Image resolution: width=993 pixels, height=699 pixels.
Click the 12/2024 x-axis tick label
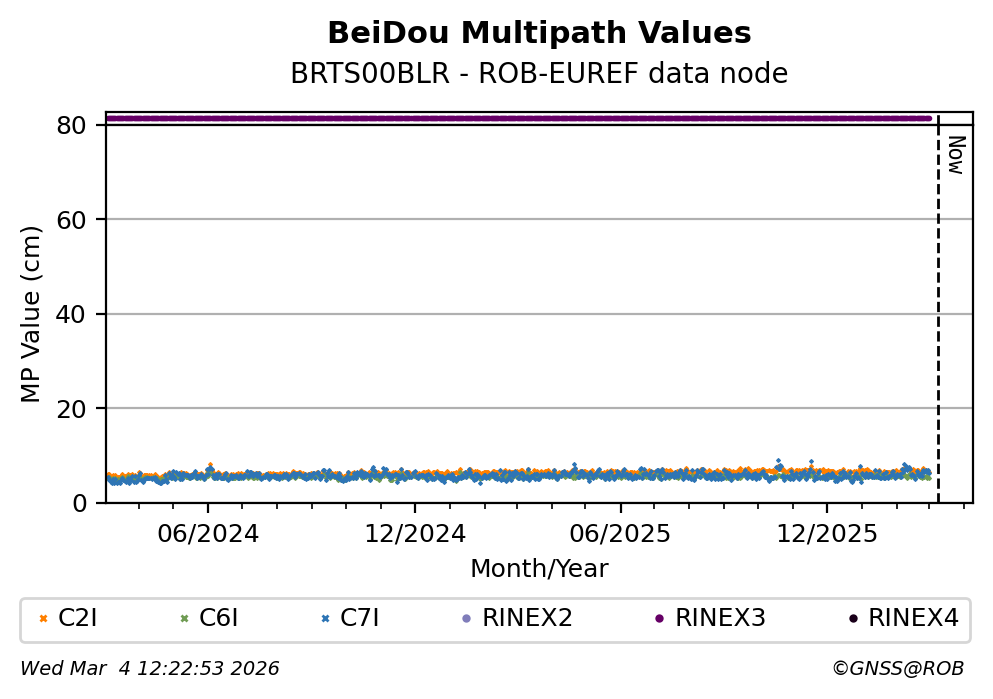click(413, 534)
